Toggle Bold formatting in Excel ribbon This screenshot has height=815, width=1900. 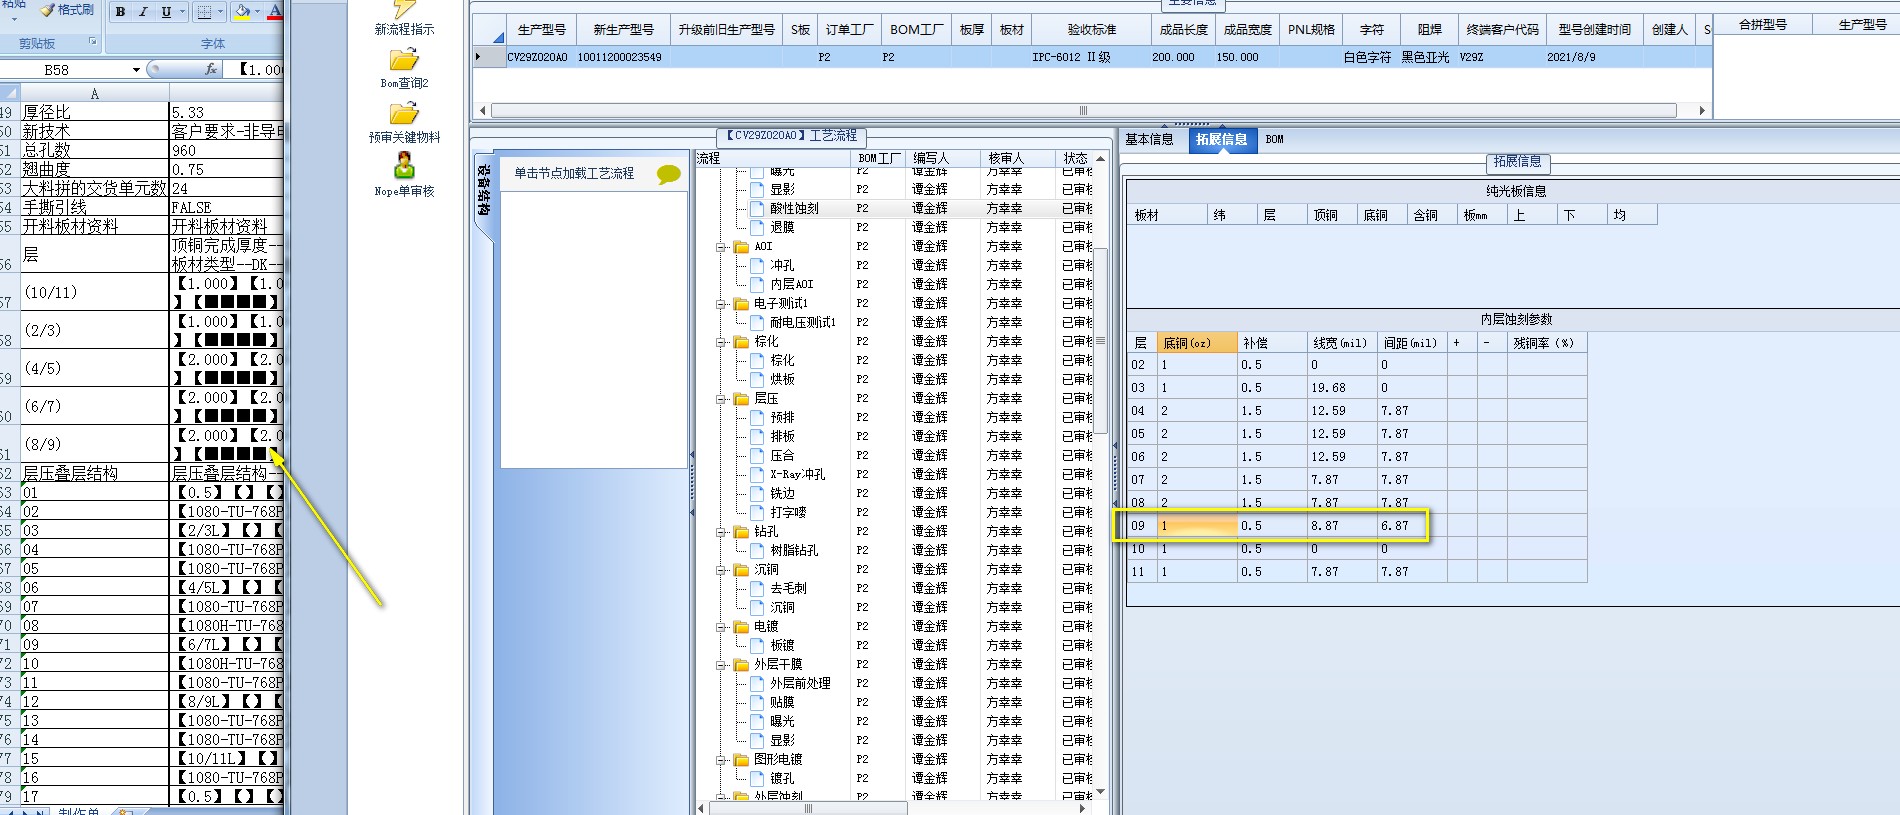click(120, 12)
